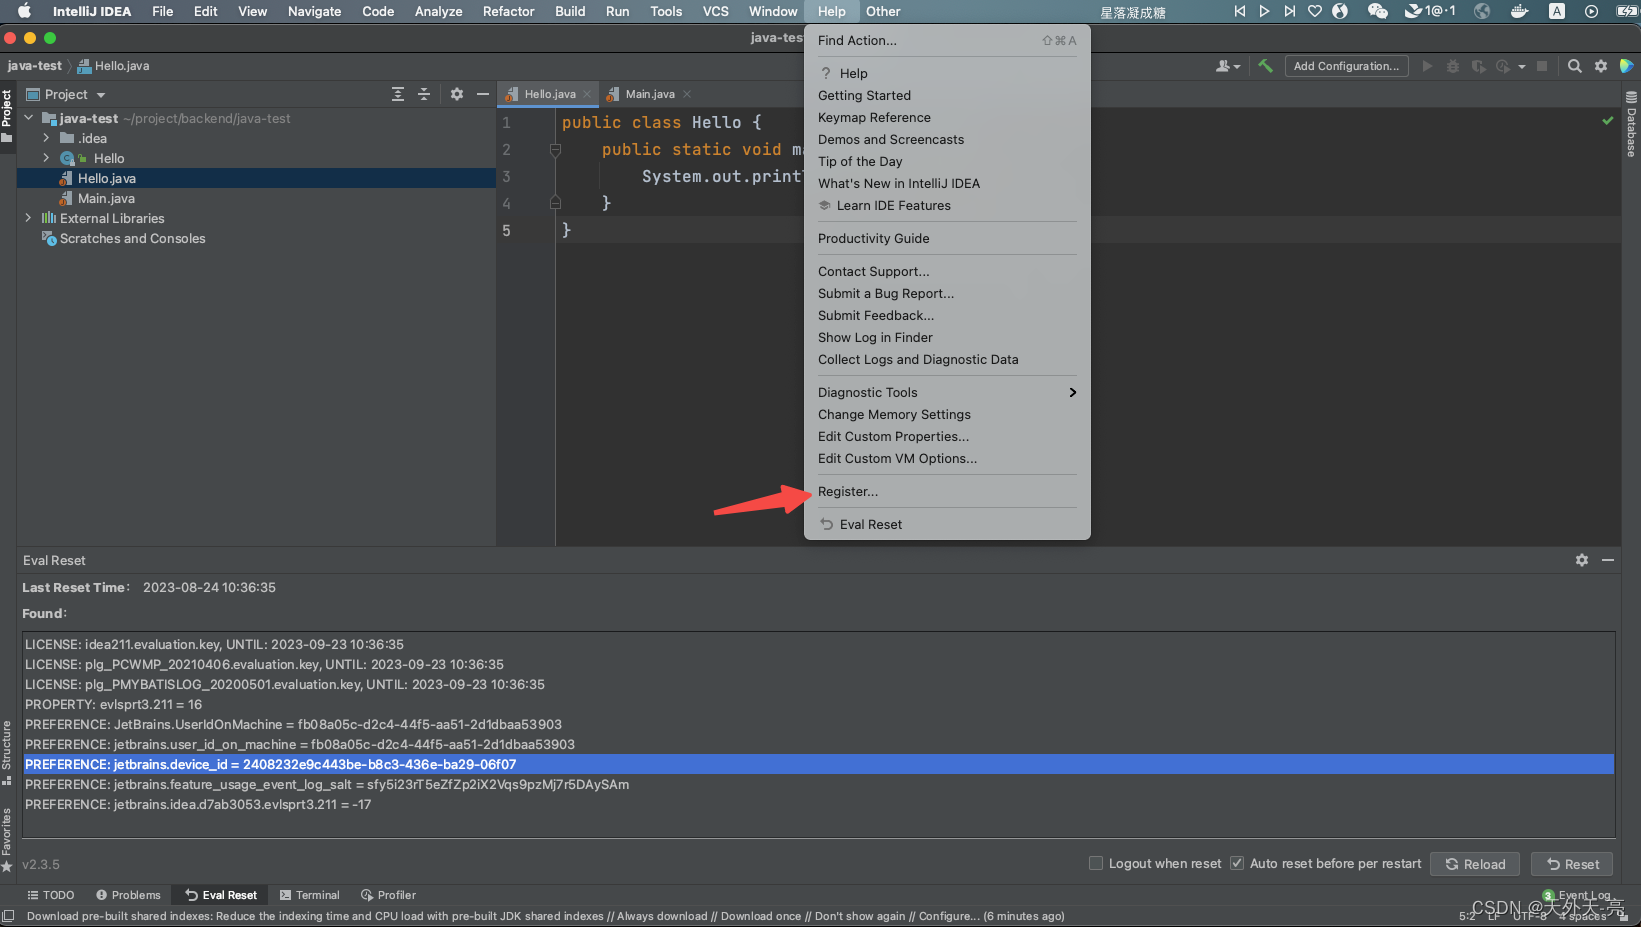This screenshot has height=927, width=1641.
Task: Click the macOS Apple menu icon
Action: (x=24, y=11)
